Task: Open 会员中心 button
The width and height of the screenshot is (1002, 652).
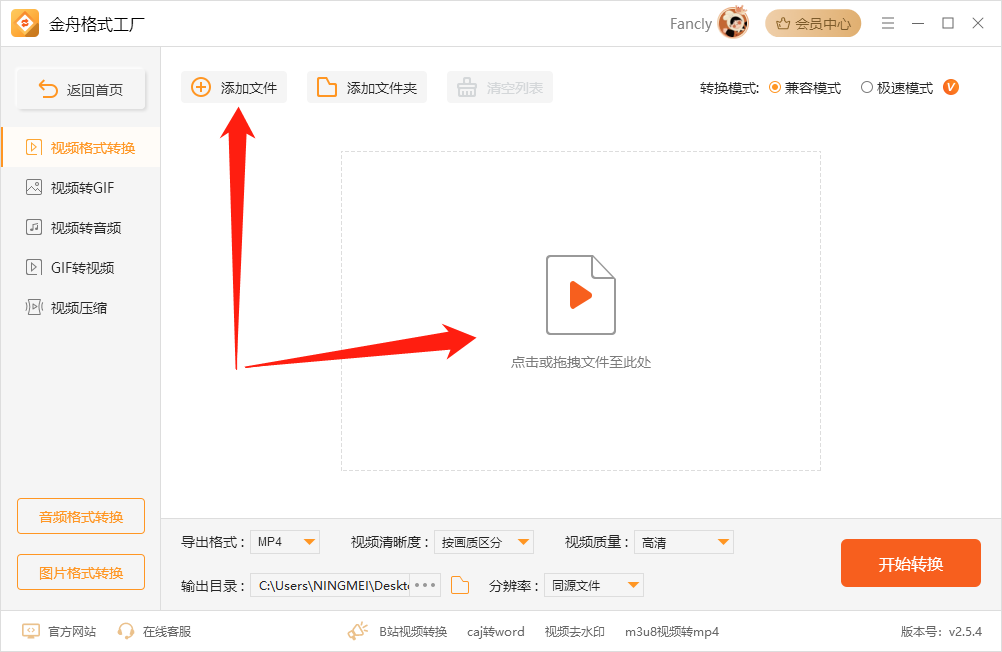Action: tap(813, 24)
